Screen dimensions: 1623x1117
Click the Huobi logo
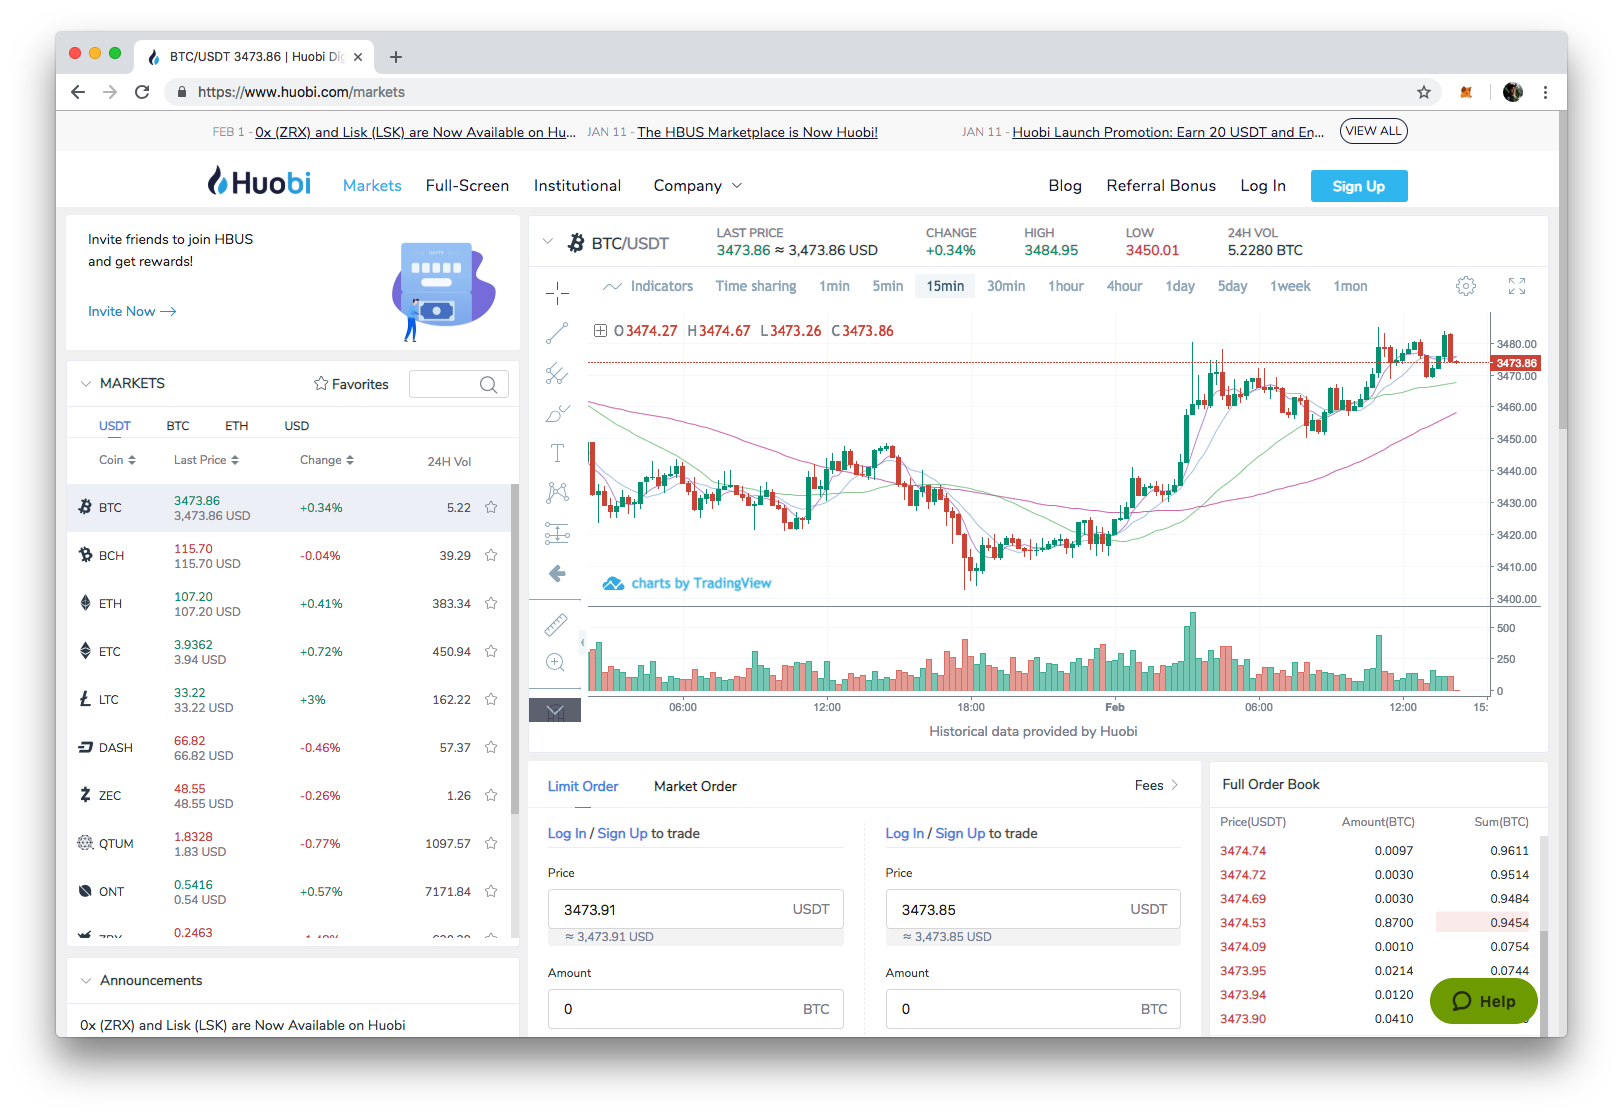click(x=259, y=182)
